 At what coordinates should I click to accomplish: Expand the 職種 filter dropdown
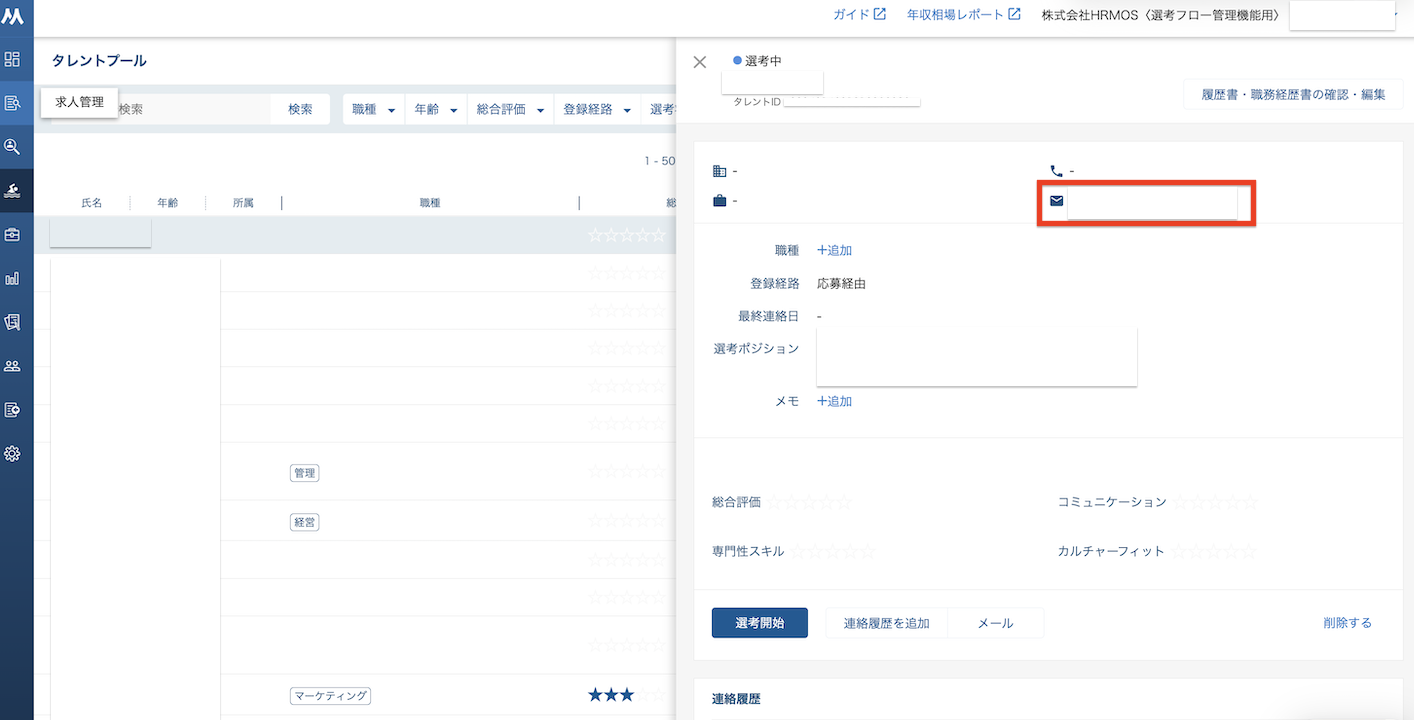click(374, 109)
